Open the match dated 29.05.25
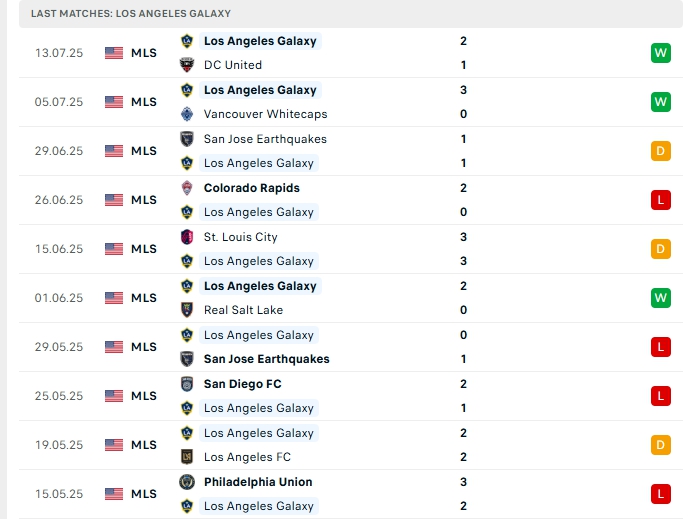 (59, 347)
